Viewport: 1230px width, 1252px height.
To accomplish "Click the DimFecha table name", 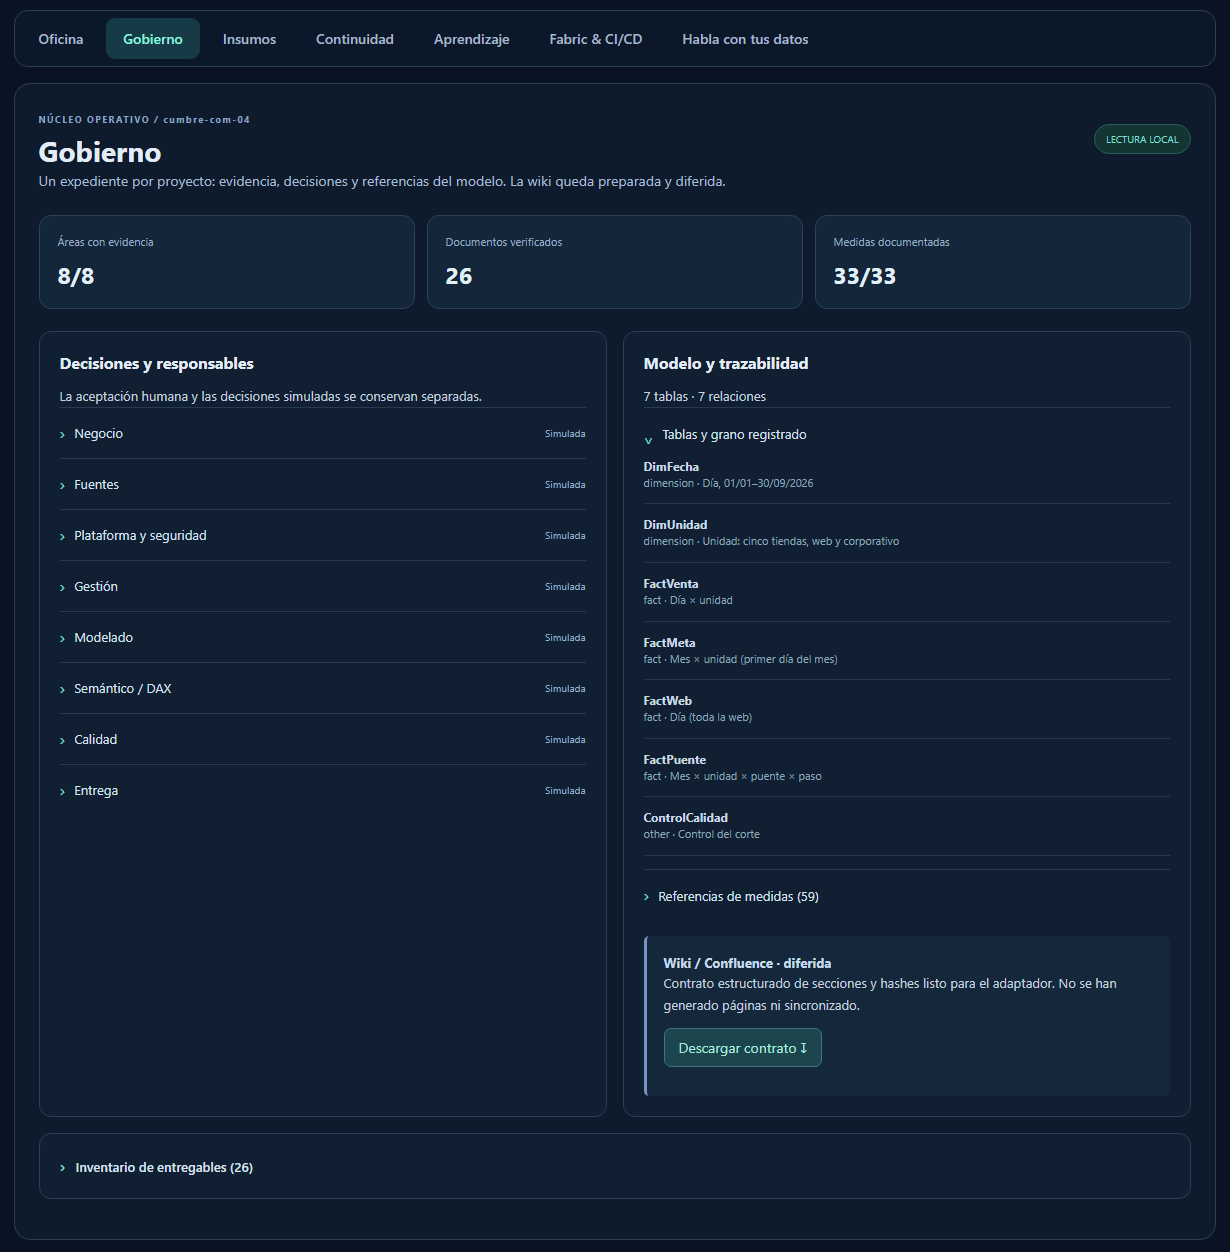I will pyautogui.click(x=671, y=467).
